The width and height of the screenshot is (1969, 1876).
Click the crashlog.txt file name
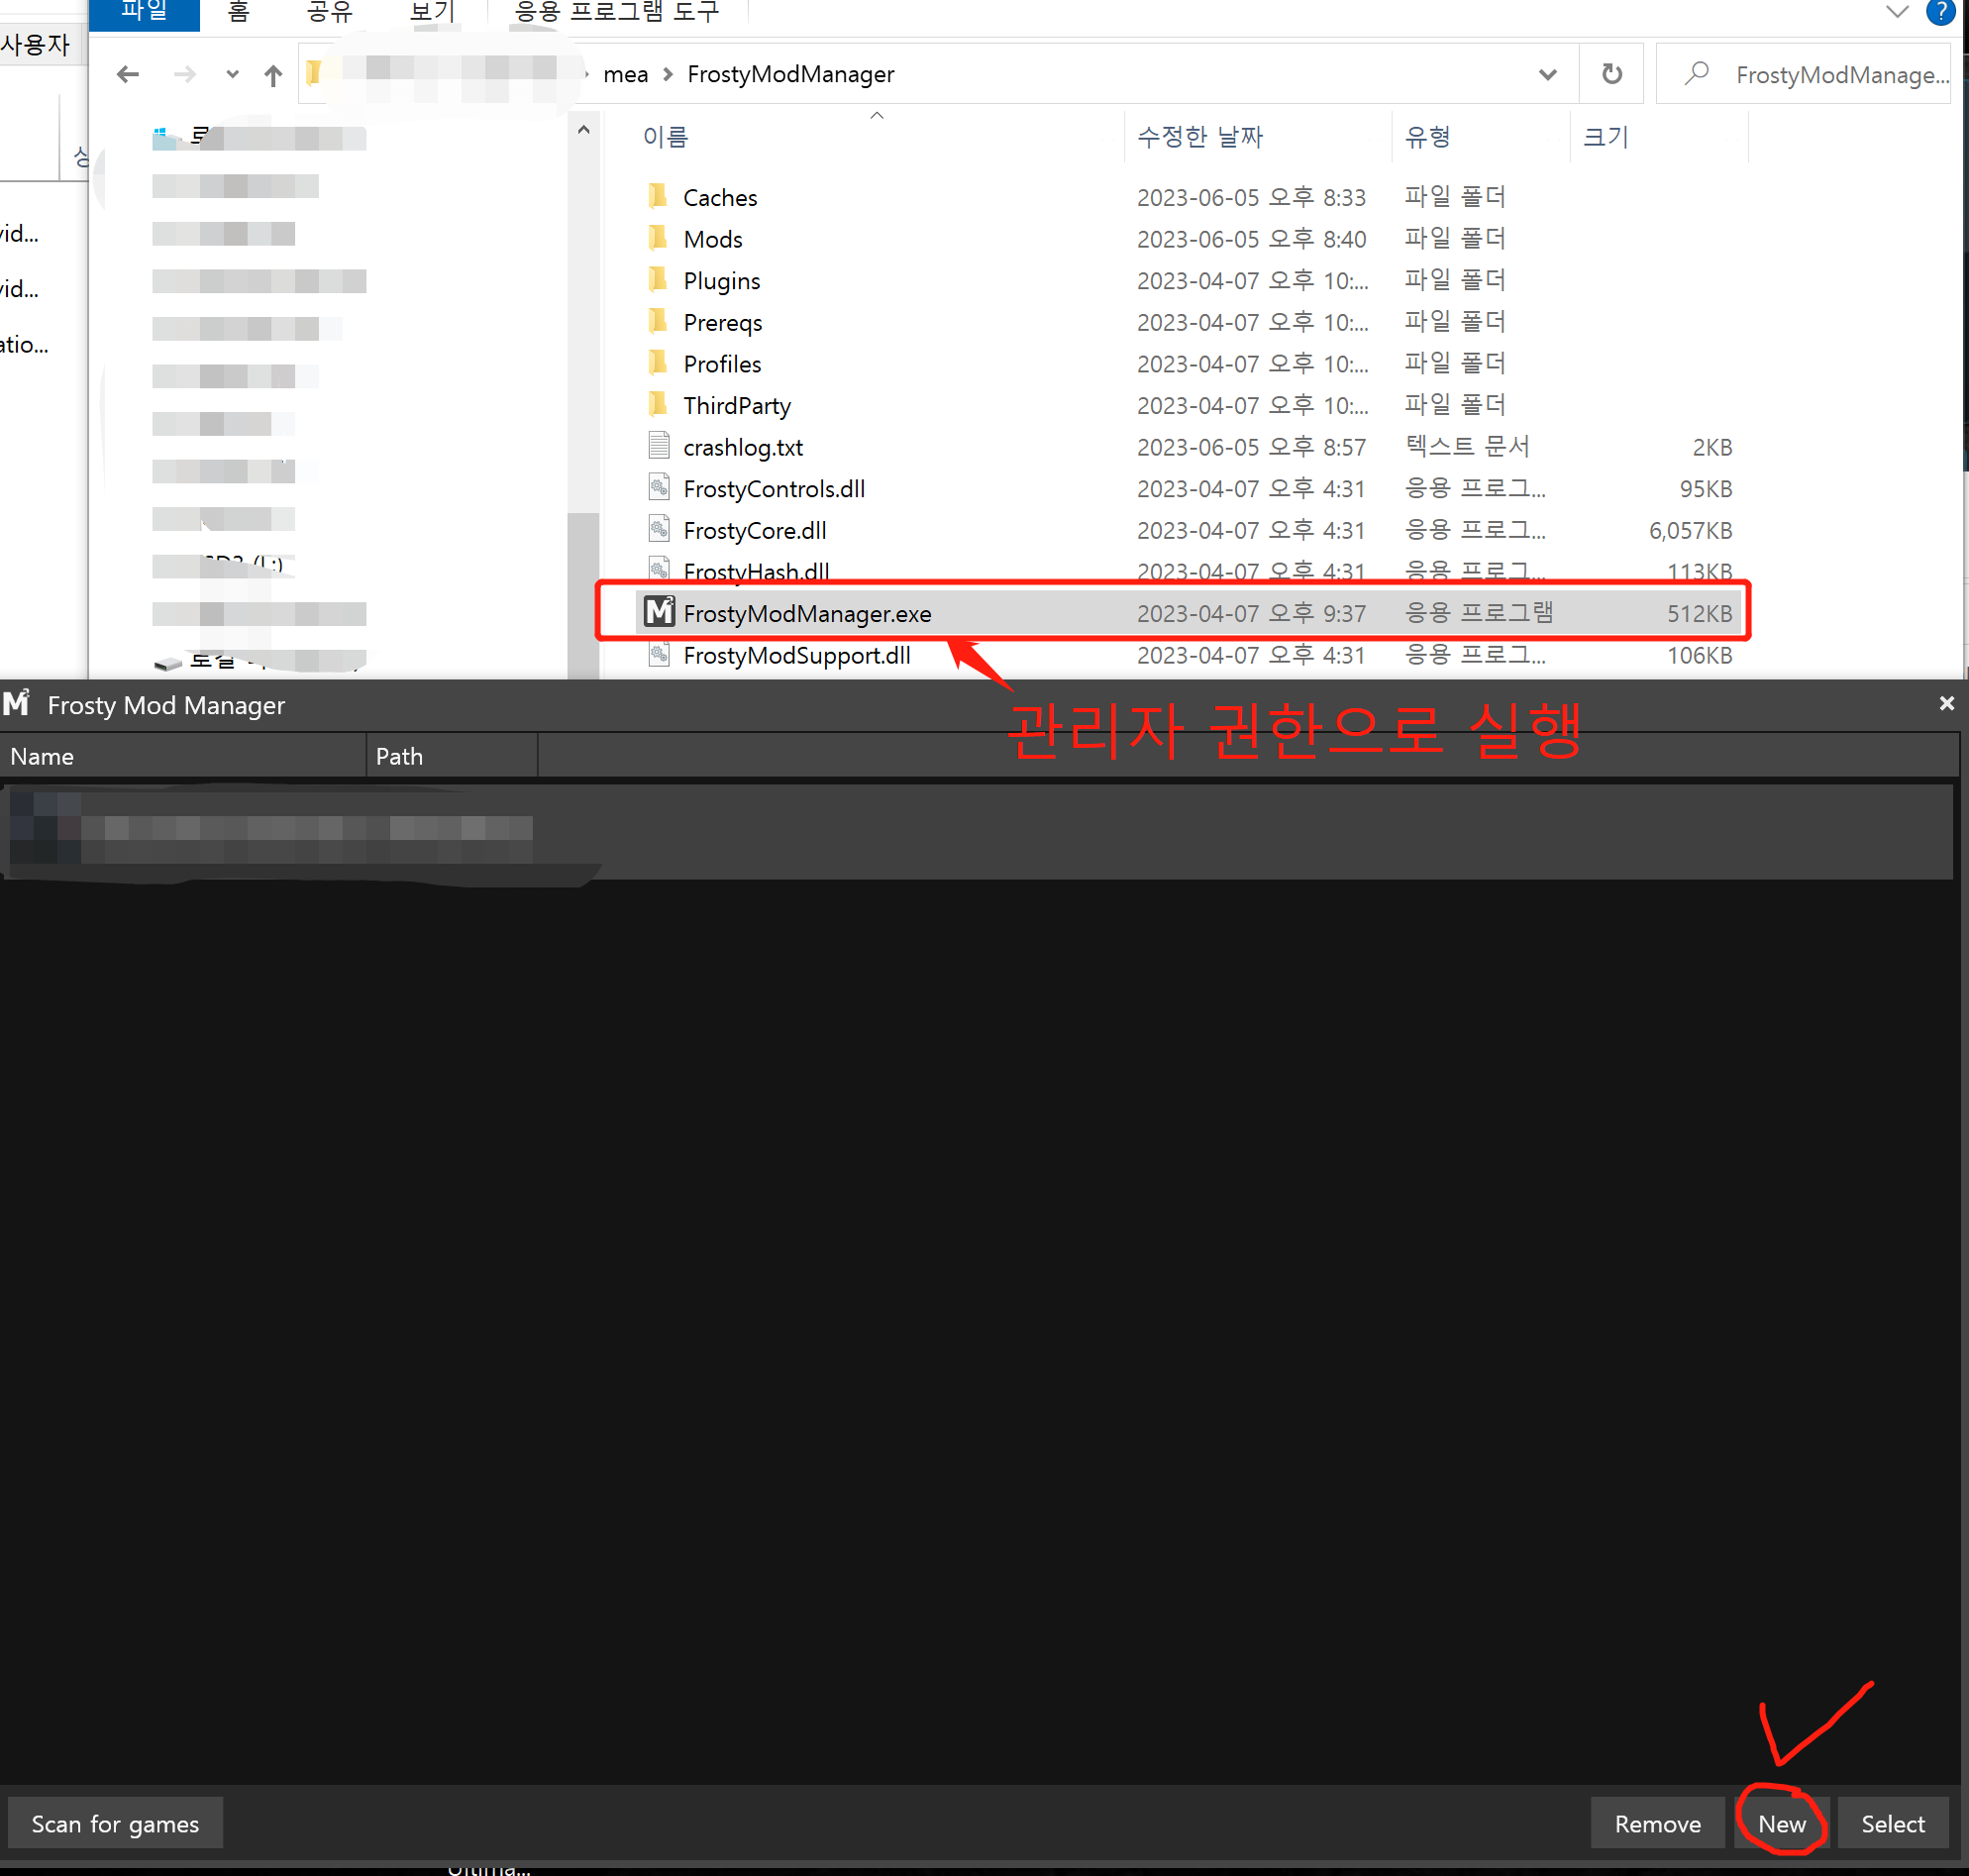pos(743,448)
